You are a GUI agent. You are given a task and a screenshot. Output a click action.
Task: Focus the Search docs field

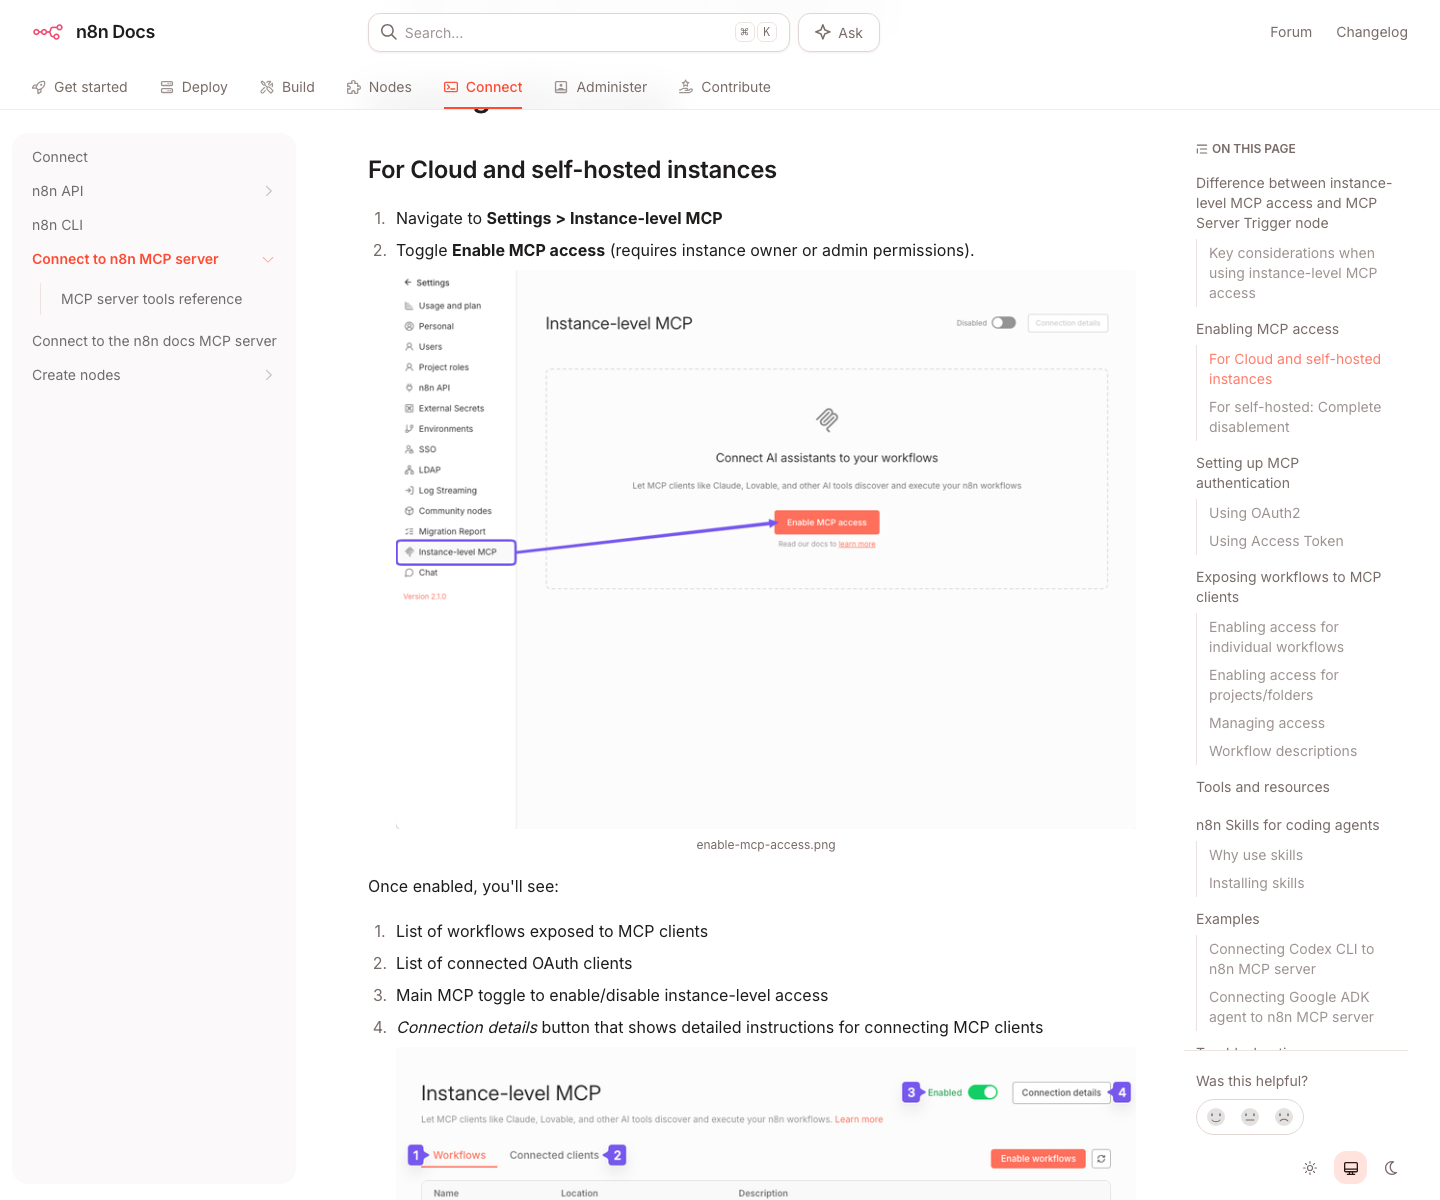pyautogui.click(x=579, y=33)
